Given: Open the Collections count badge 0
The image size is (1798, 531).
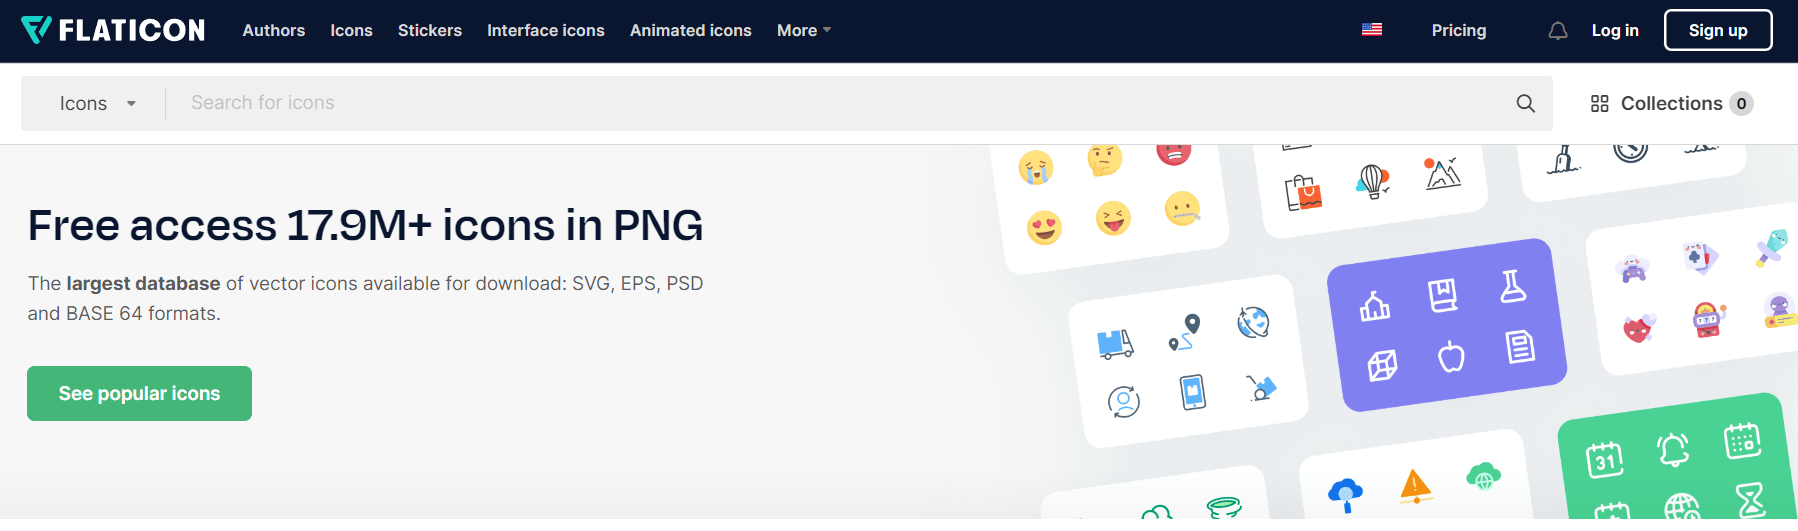Looking at the screenshot, I should tap(1741, 103).
